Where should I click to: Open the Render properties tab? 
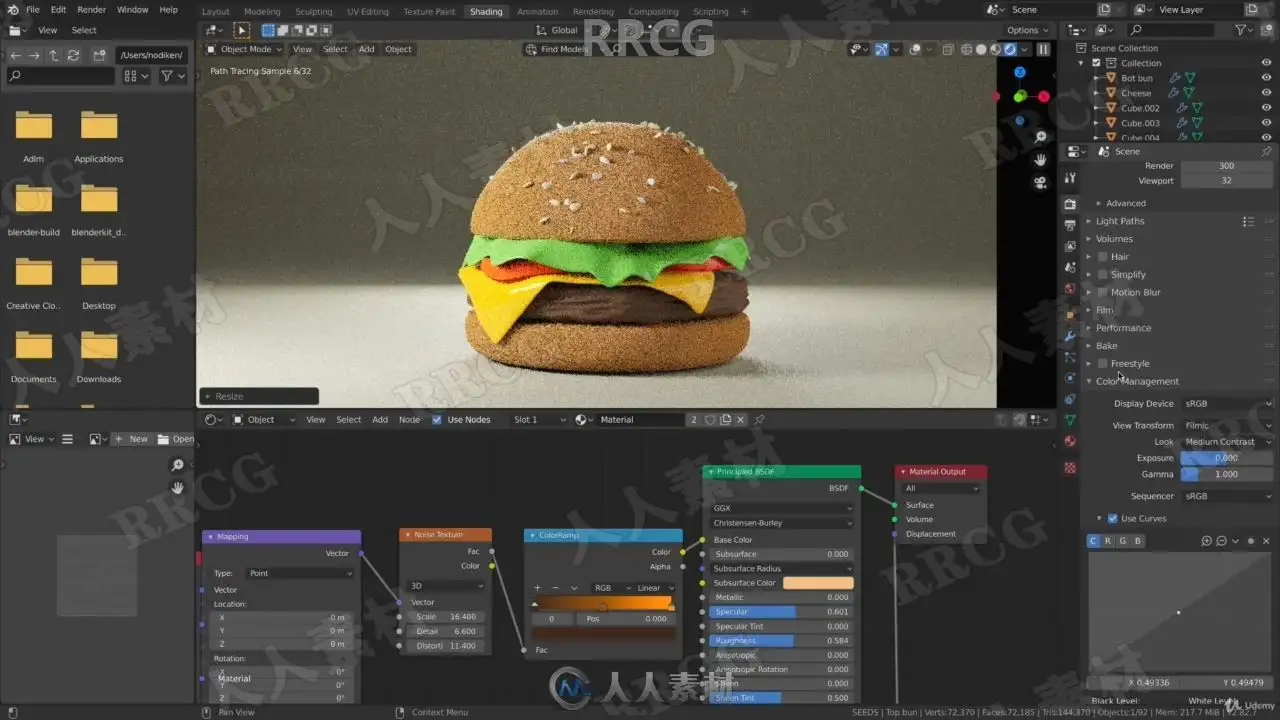[1070, 203]
